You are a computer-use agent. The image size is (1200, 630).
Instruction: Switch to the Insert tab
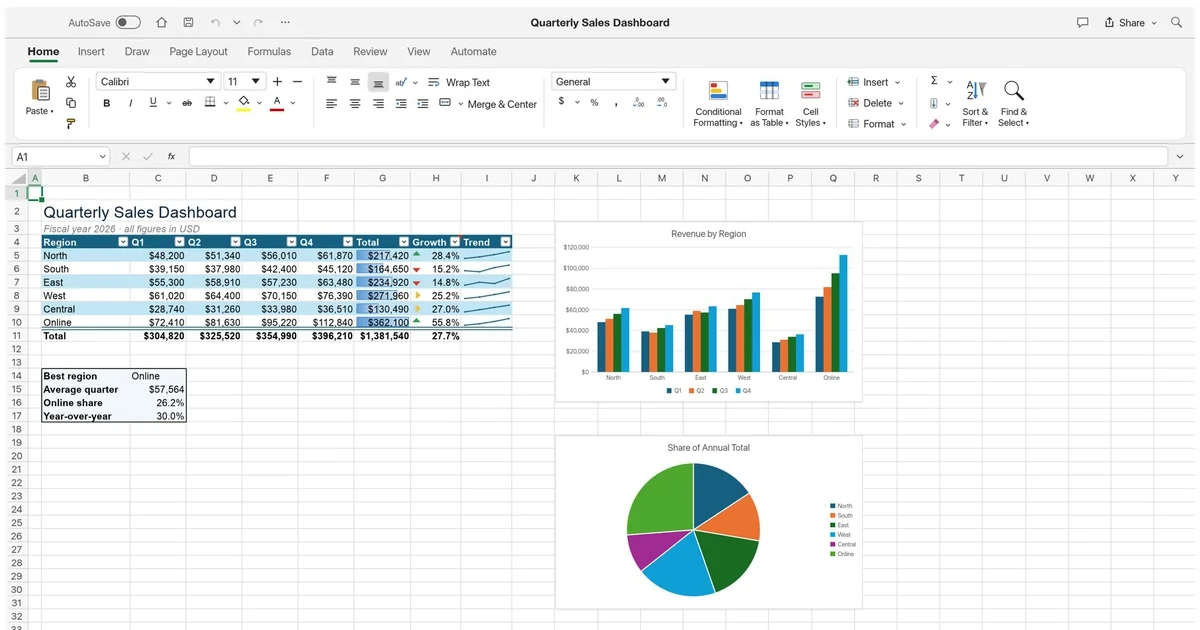pyautogui.click(x=91, y=52)
